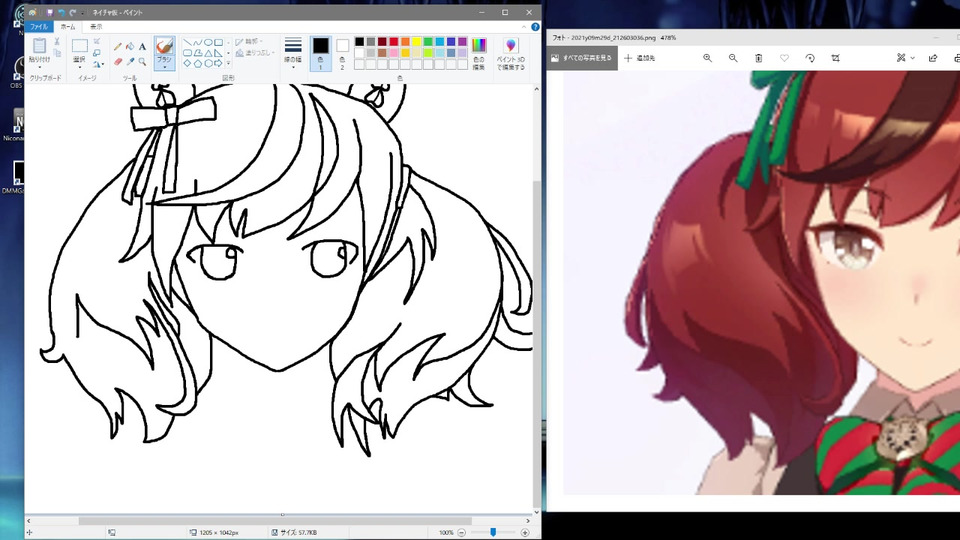Choose the oval shape
Viewport: 960px width, 540px height.
(208, 42)
